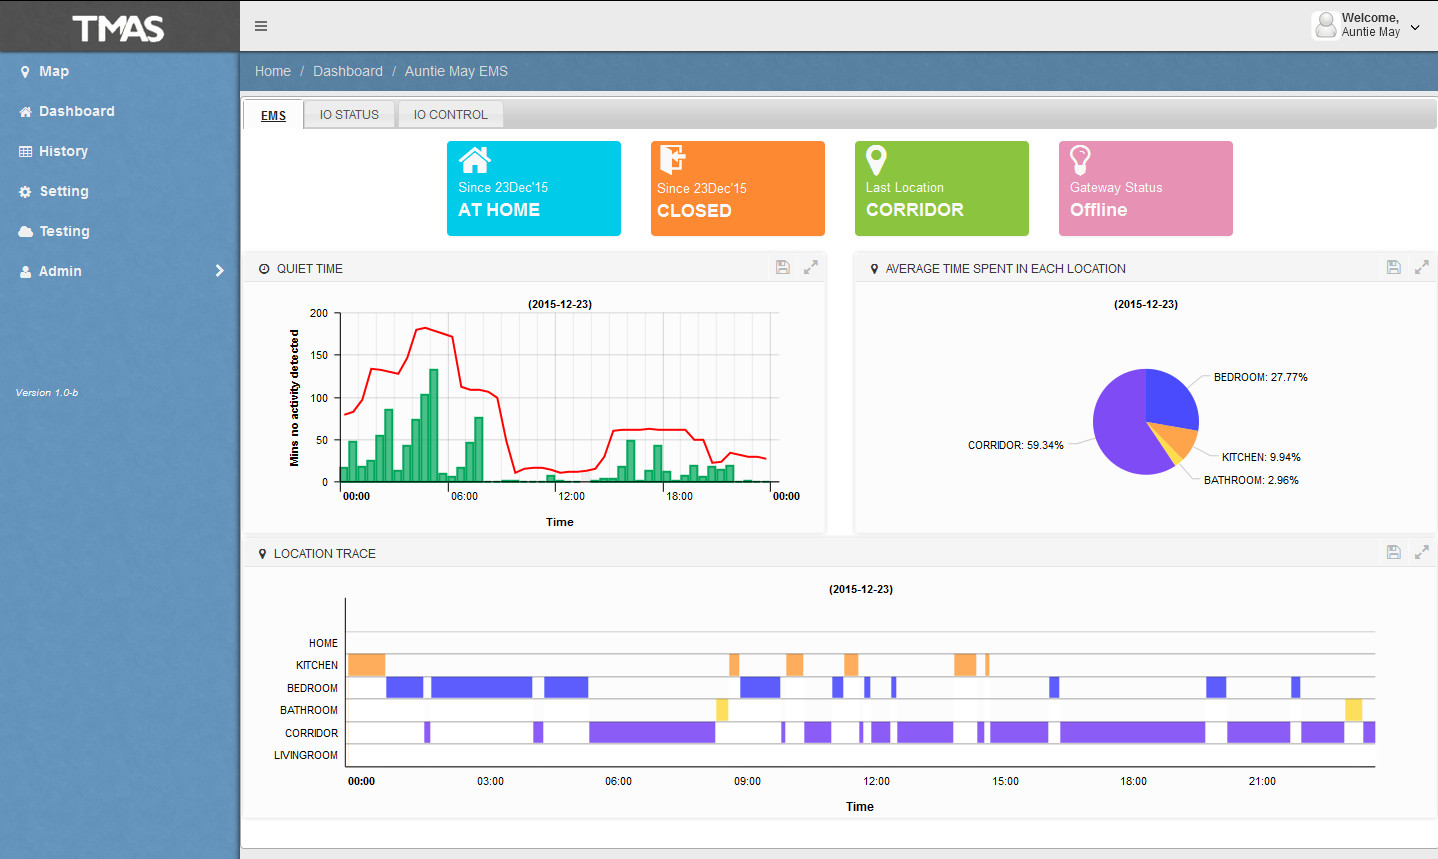Viewport: 1438px width, 859px height.
Task: Click the Dashboard home icon in sidebar
Action: [25, 112]
